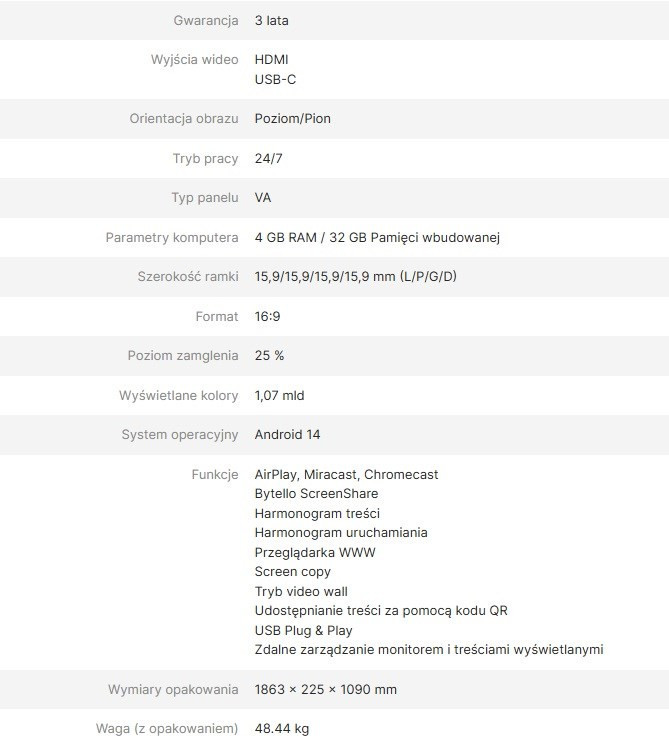669x745 pixels.
Task: Click the Szerokość ramki label
Action: coord(188,277)
